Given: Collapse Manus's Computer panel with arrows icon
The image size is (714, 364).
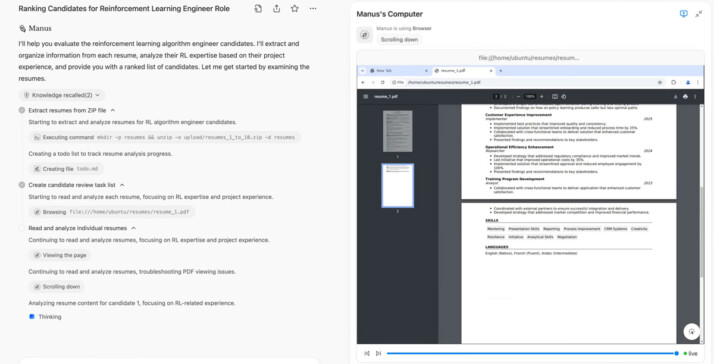Looking at the screenshot, I should (x=699, y=14).
